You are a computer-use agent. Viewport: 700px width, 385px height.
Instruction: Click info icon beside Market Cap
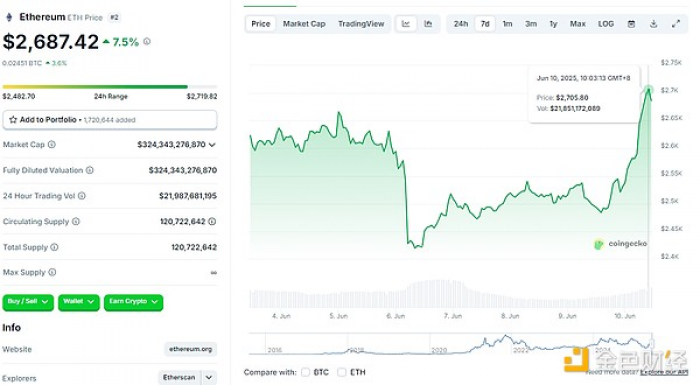pos(52,144)
